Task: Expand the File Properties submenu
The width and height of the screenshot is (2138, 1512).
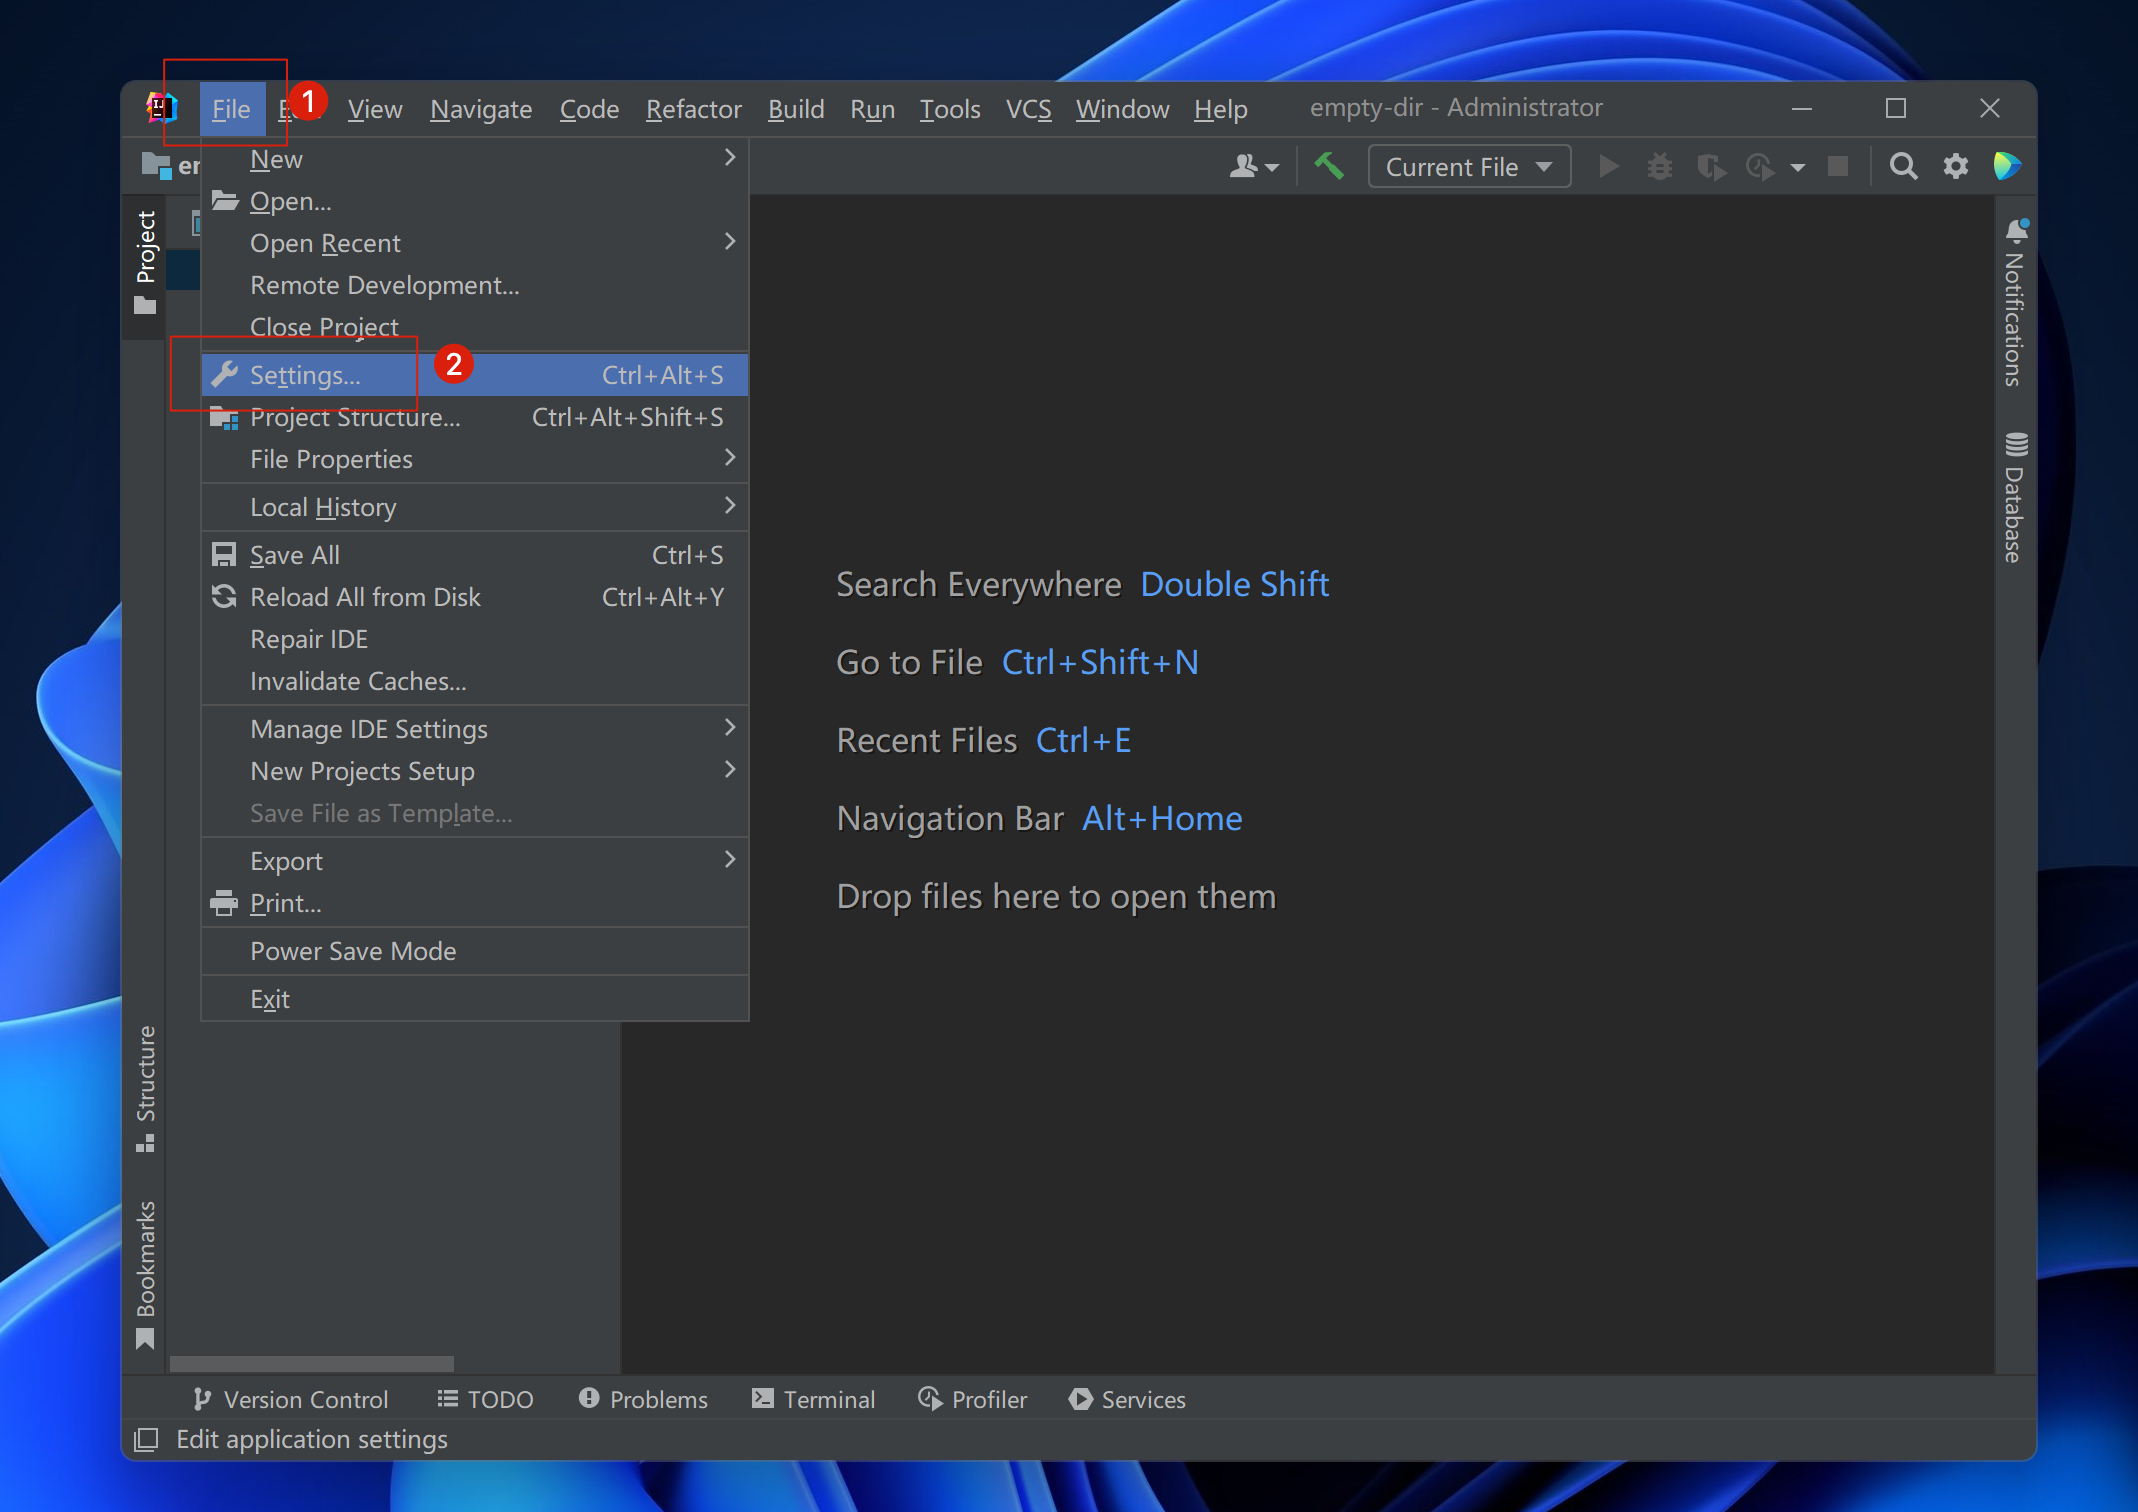Action: (475, 459)
